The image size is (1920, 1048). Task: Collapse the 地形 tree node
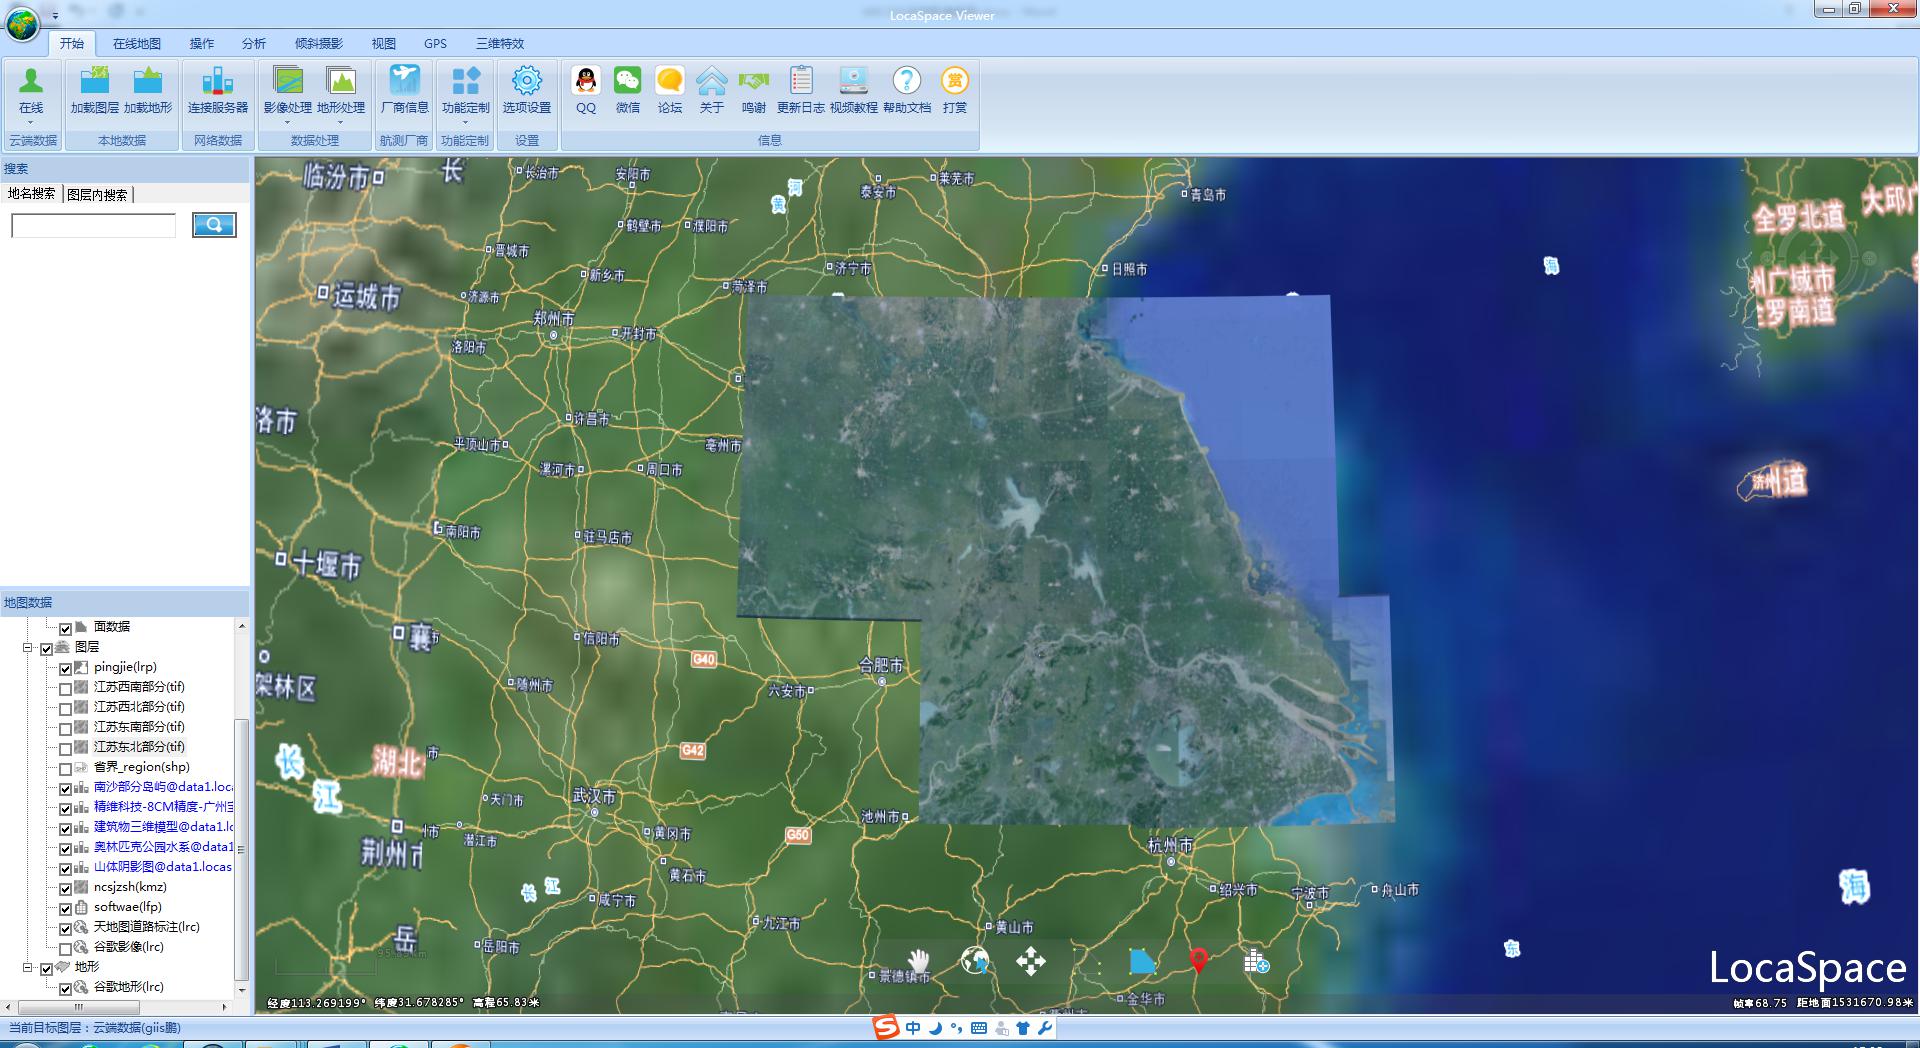tap(28, 968)
